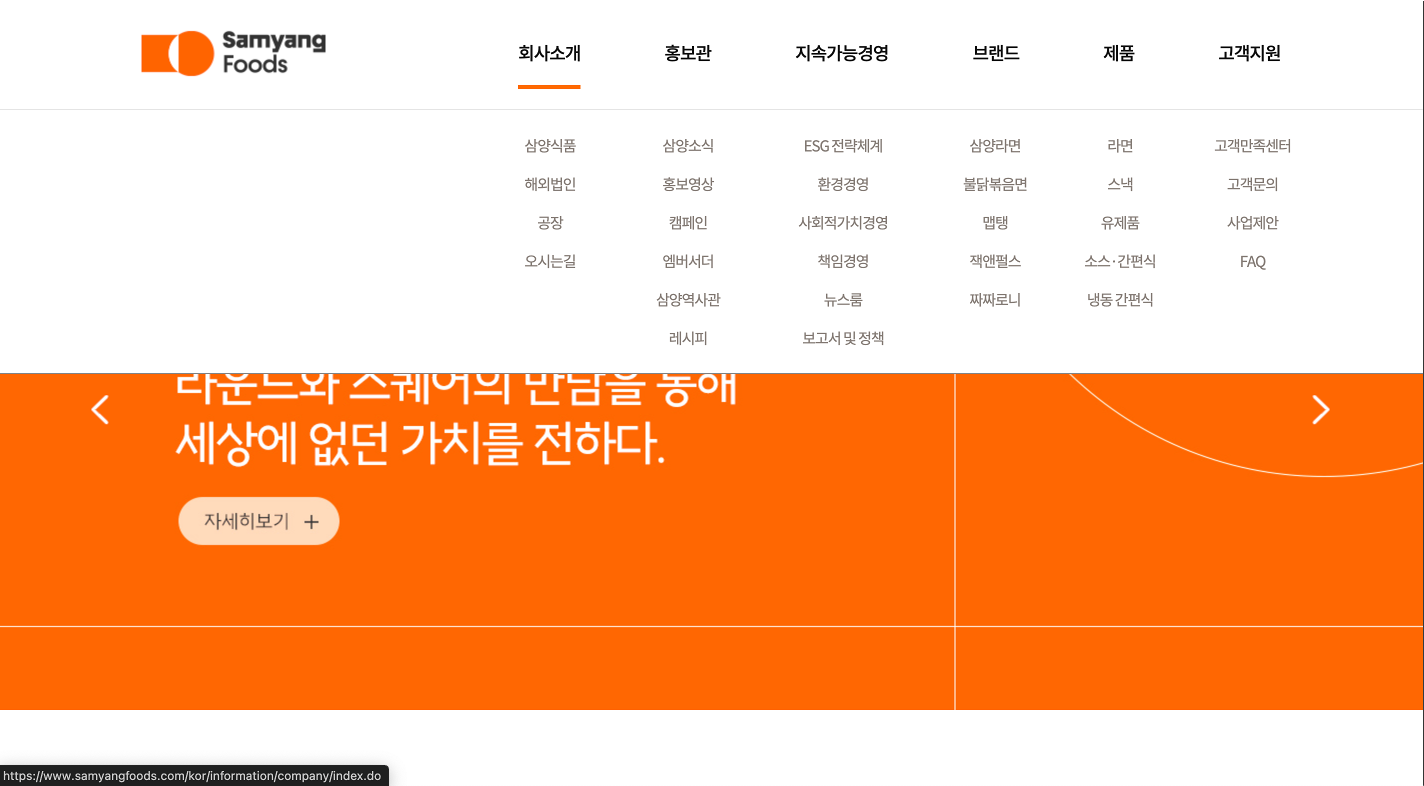This screenshot has height=786, width=1424.
Task: Click the right carousel arrow
Action: tap(1320, 410)
